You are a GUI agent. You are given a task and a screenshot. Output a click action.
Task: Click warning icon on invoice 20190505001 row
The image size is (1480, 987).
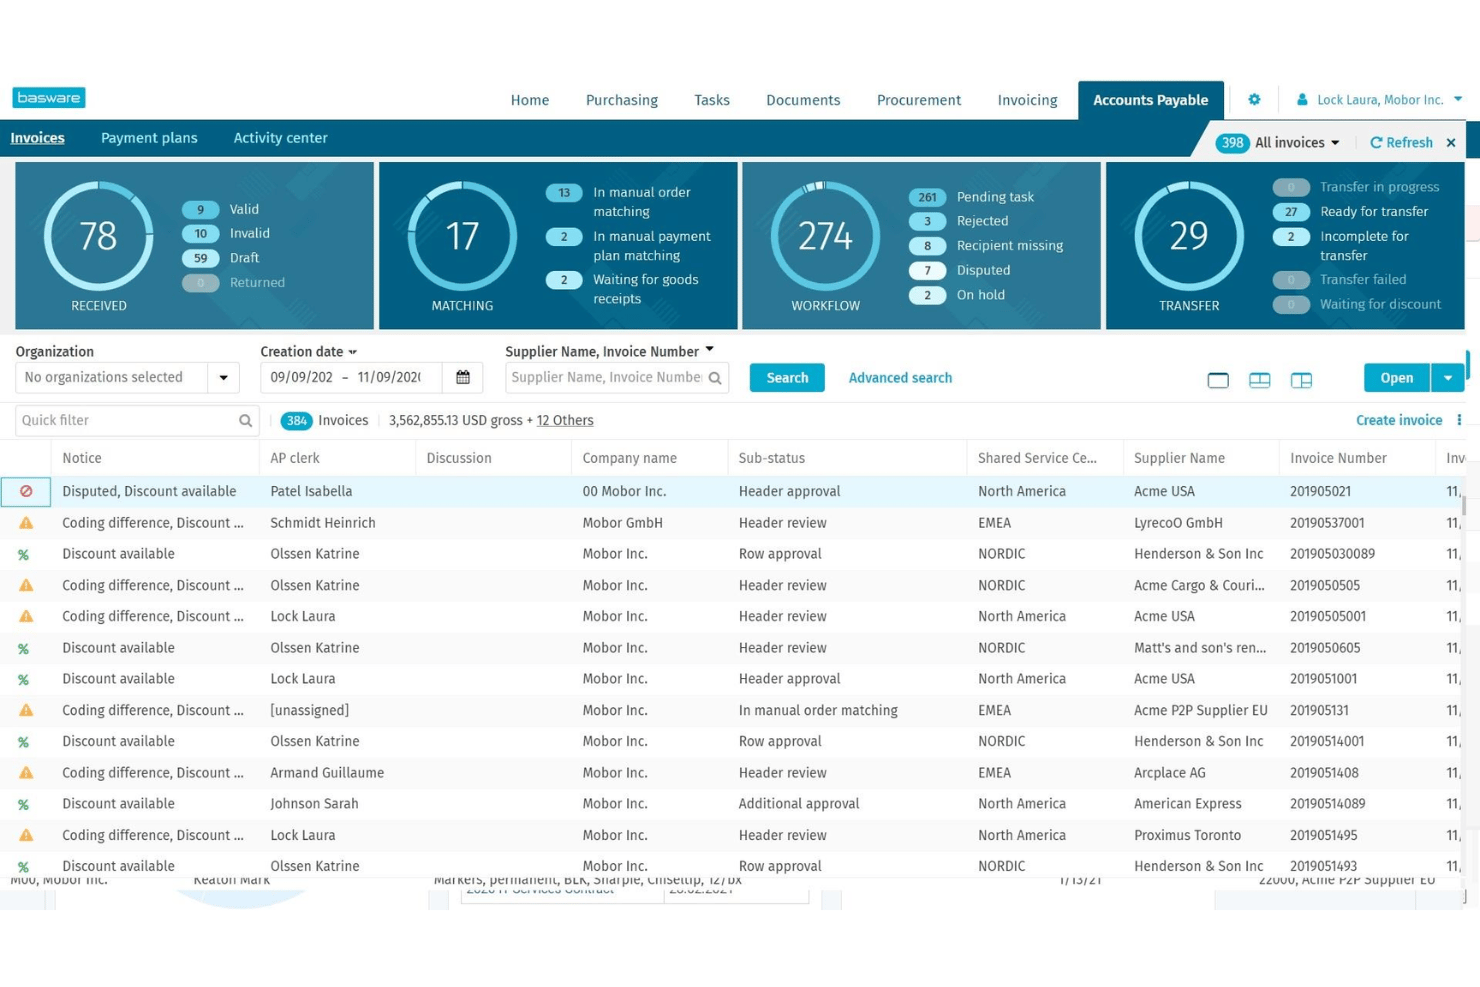coord(26,616)
